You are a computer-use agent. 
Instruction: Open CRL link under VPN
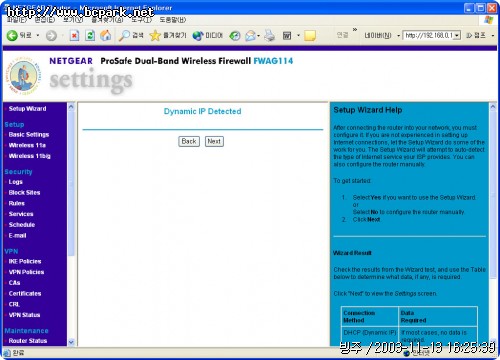pos(14,304)
